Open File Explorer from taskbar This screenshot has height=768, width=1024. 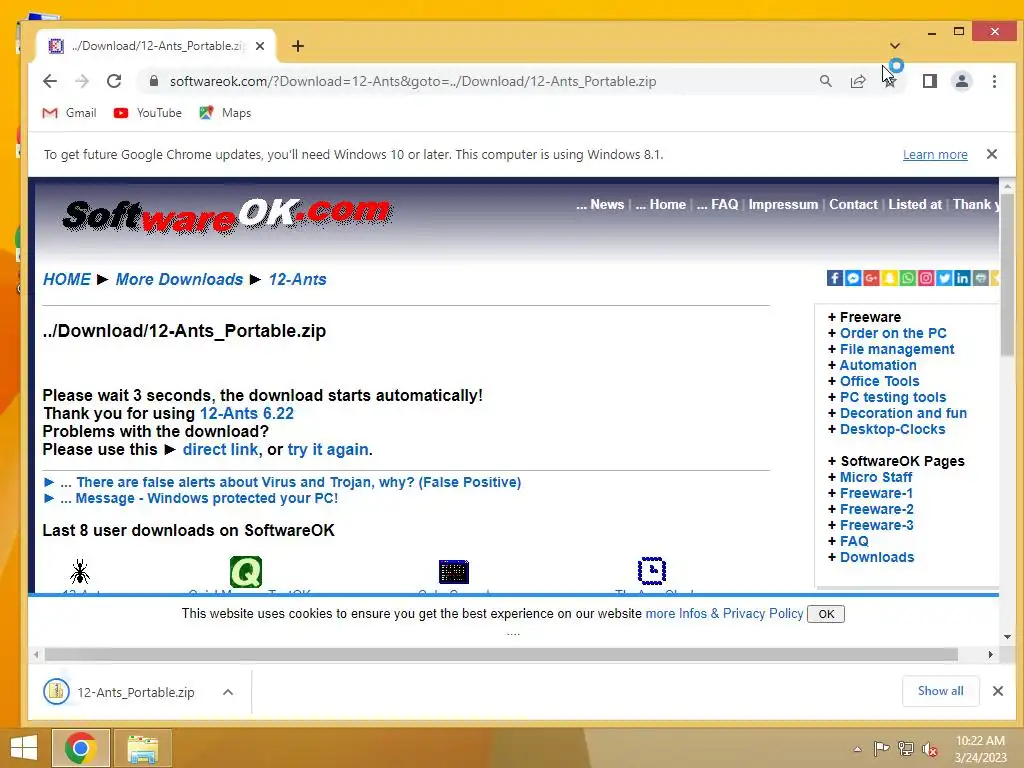143,748
